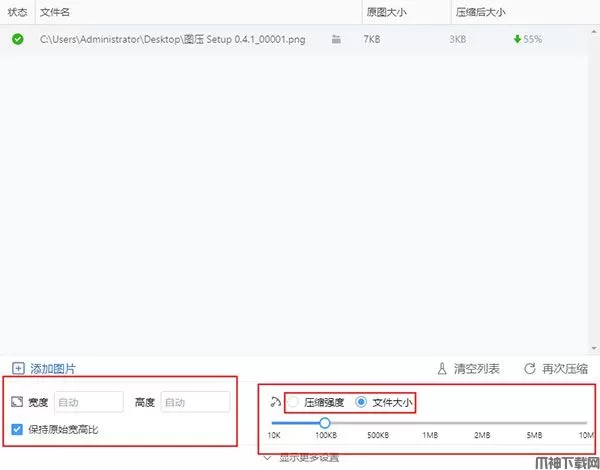This screenshot has width=600, height=470.
Task: Click the green down arrow beside 55%
Action: (517, 39)
